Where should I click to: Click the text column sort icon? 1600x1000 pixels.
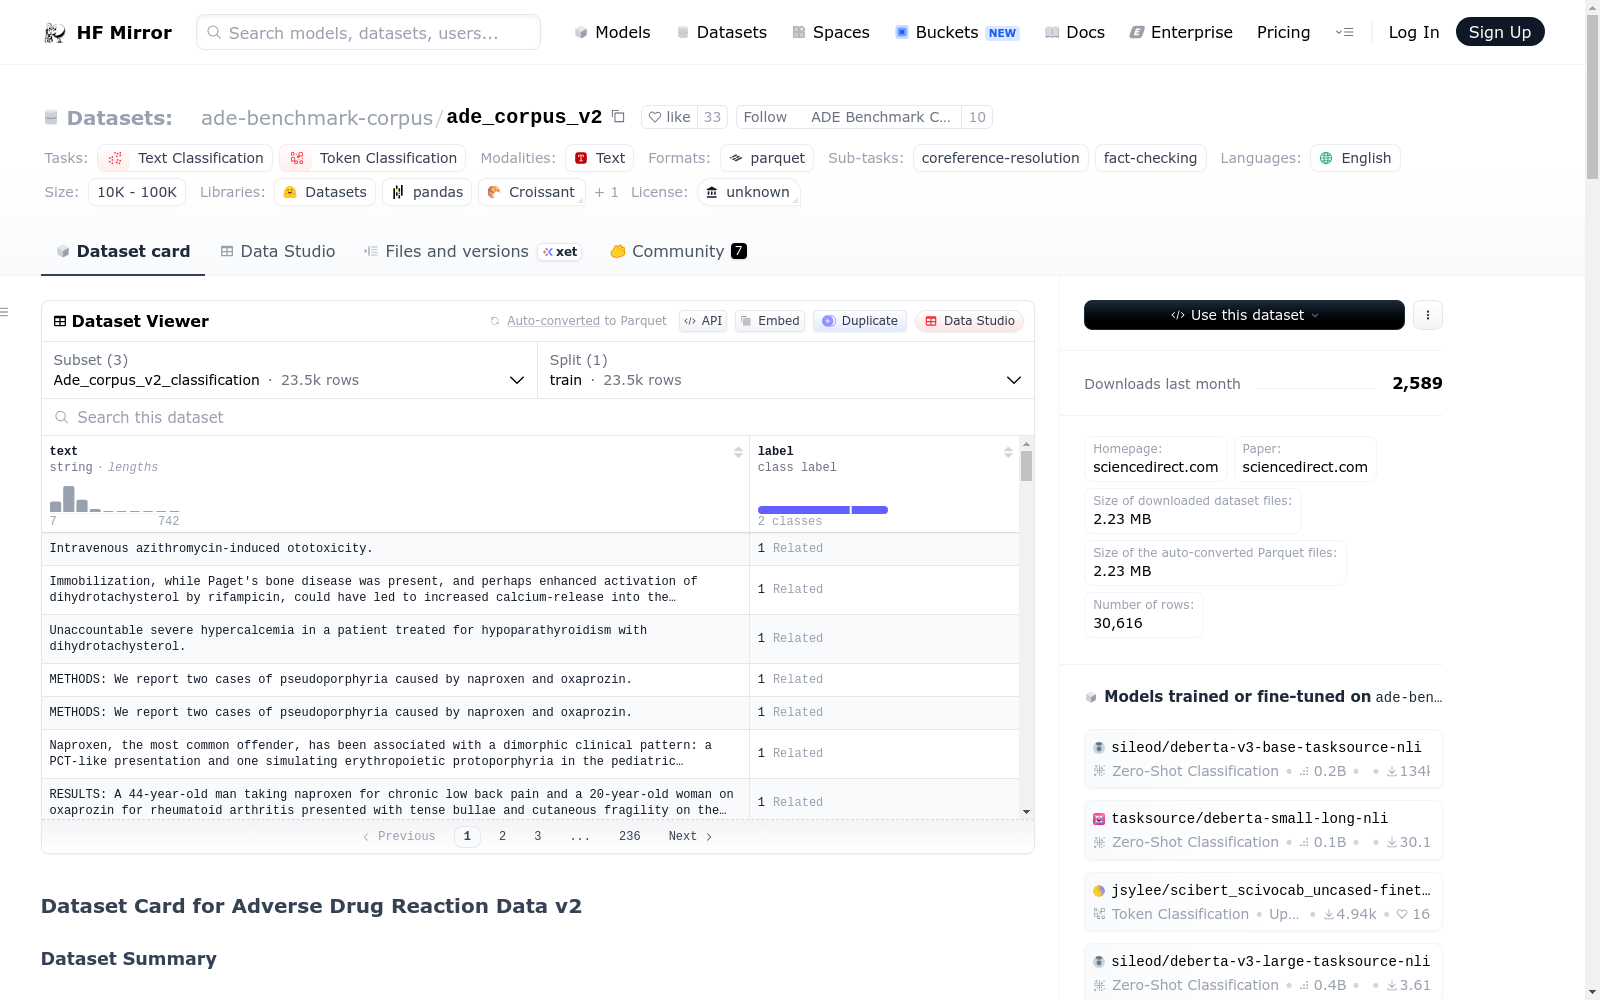738,452
